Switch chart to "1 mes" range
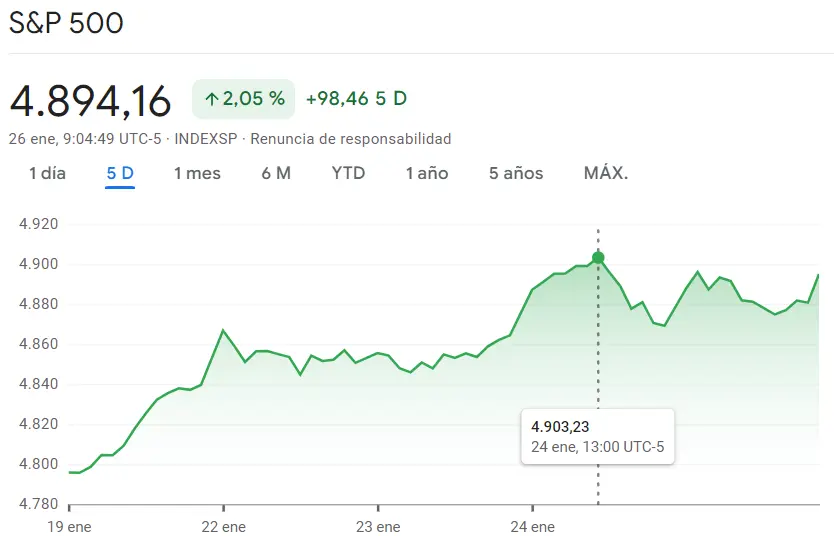The image size is (834, 536). (197, 173)
